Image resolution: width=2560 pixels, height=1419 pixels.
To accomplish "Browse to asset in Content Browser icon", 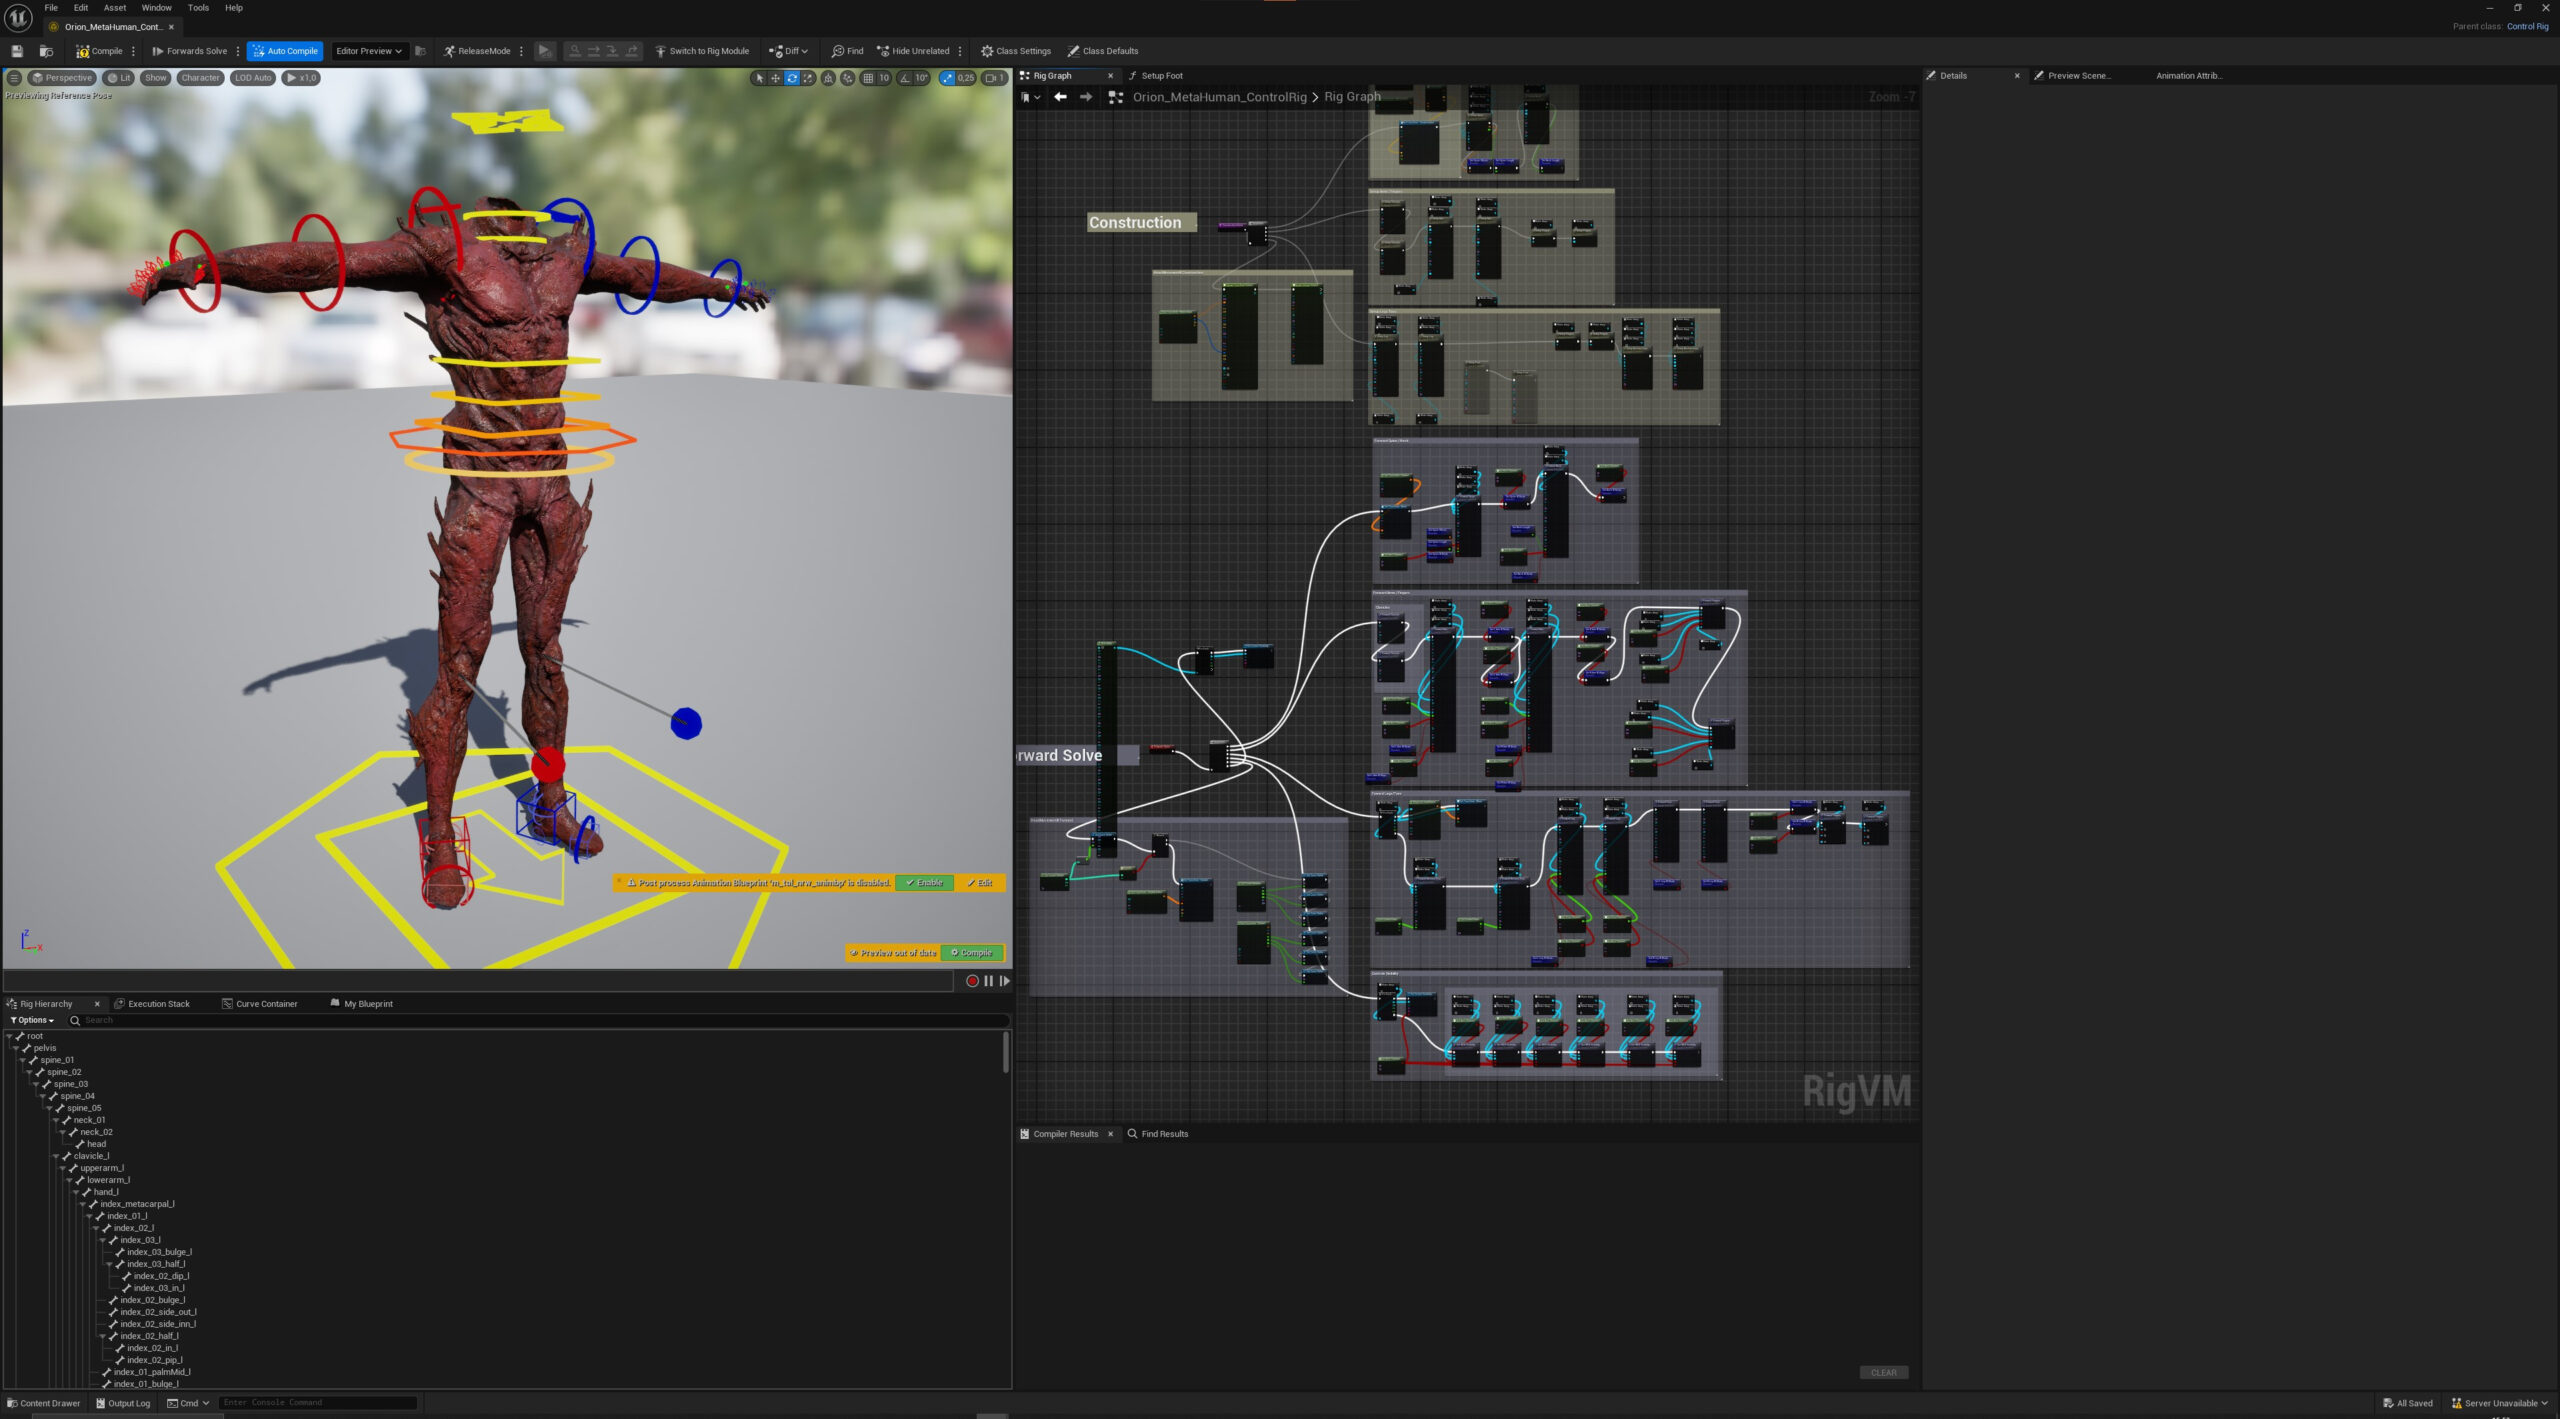I will [46, 51].
